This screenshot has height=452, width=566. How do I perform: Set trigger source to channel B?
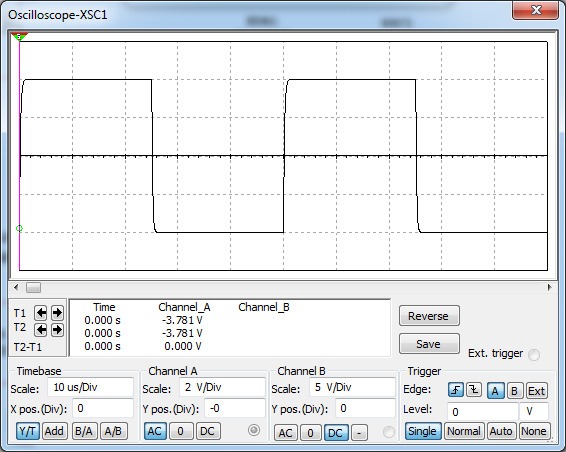(x=514, y=391)
